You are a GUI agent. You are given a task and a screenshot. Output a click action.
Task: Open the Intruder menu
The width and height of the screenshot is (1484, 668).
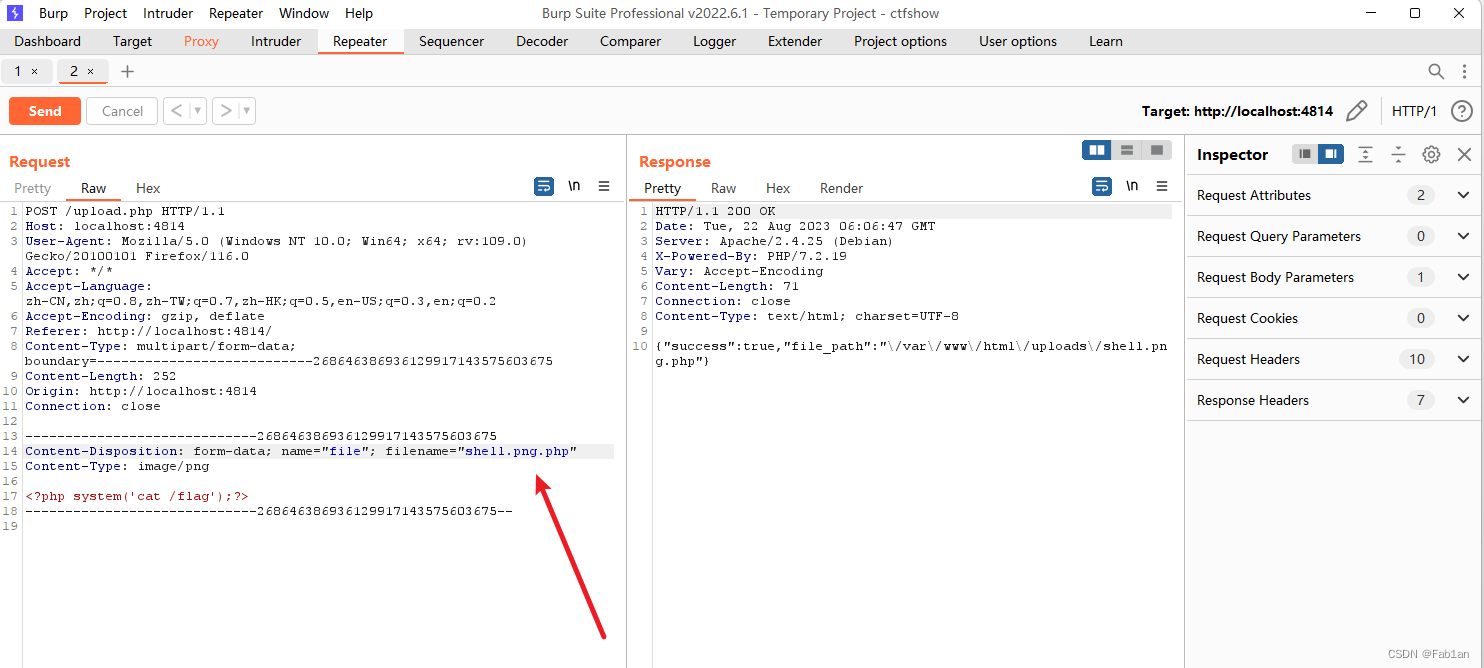pos(168,13)
